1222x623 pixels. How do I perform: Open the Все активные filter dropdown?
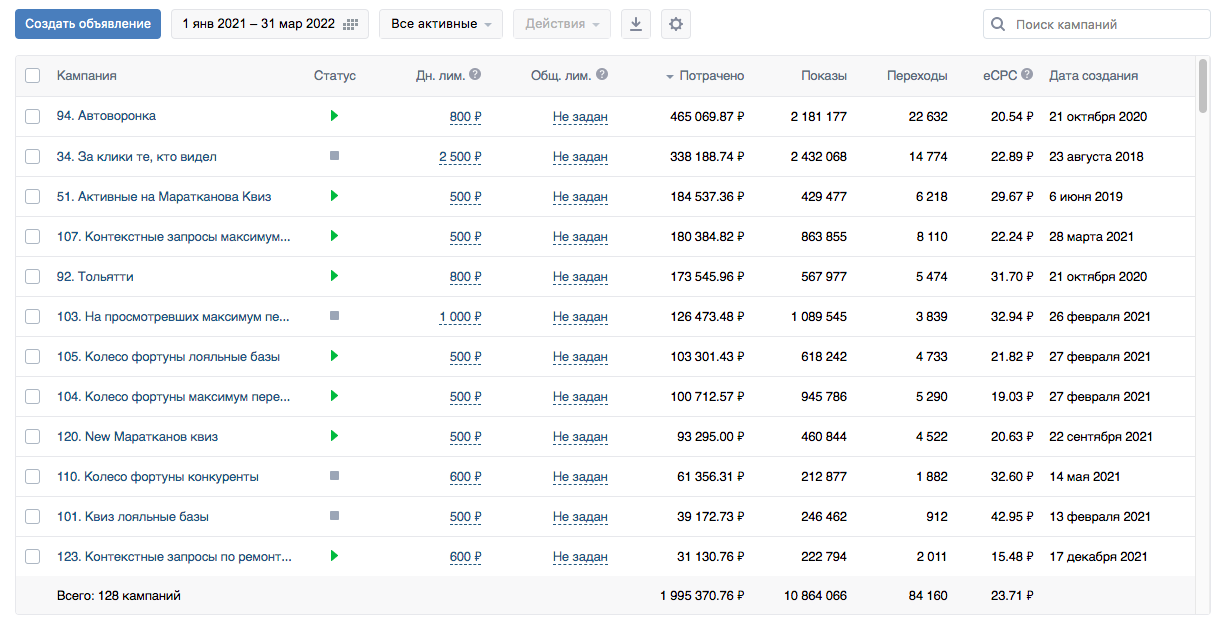point(440,24)
